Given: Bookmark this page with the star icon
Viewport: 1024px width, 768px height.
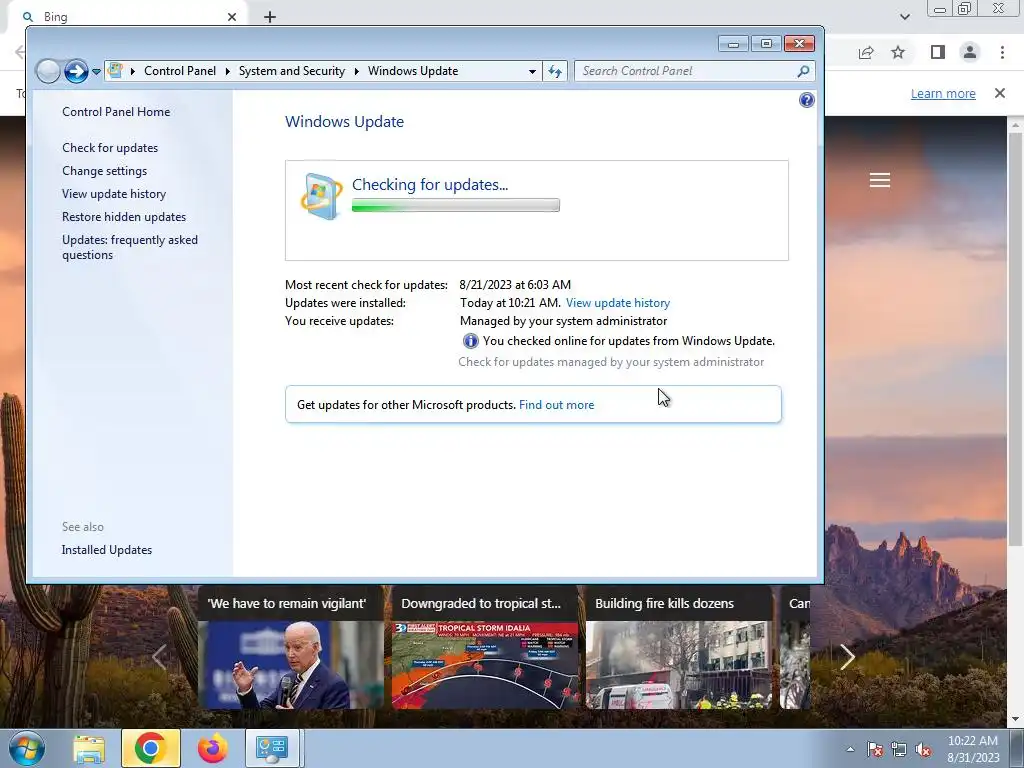Looking at the screenshot, I should pyautogui.click(x=898, y=52).
